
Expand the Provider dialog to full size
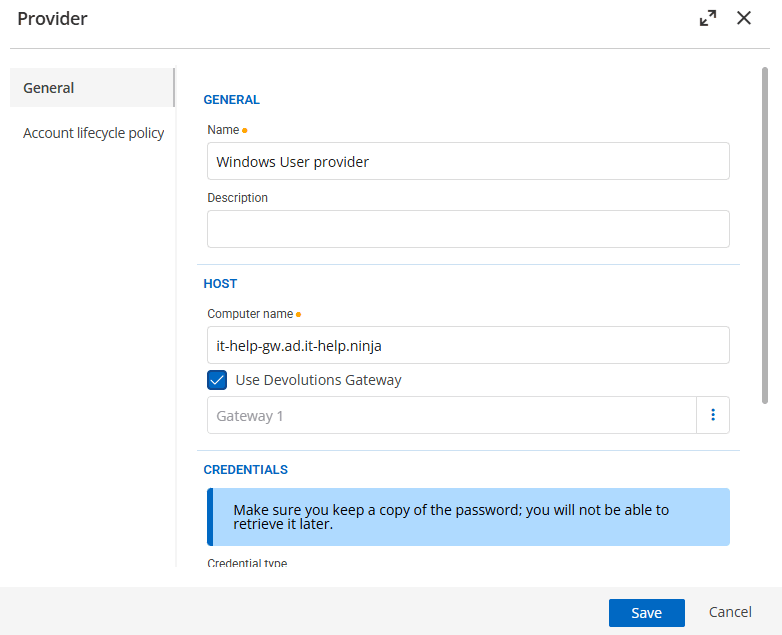[708, 18]
